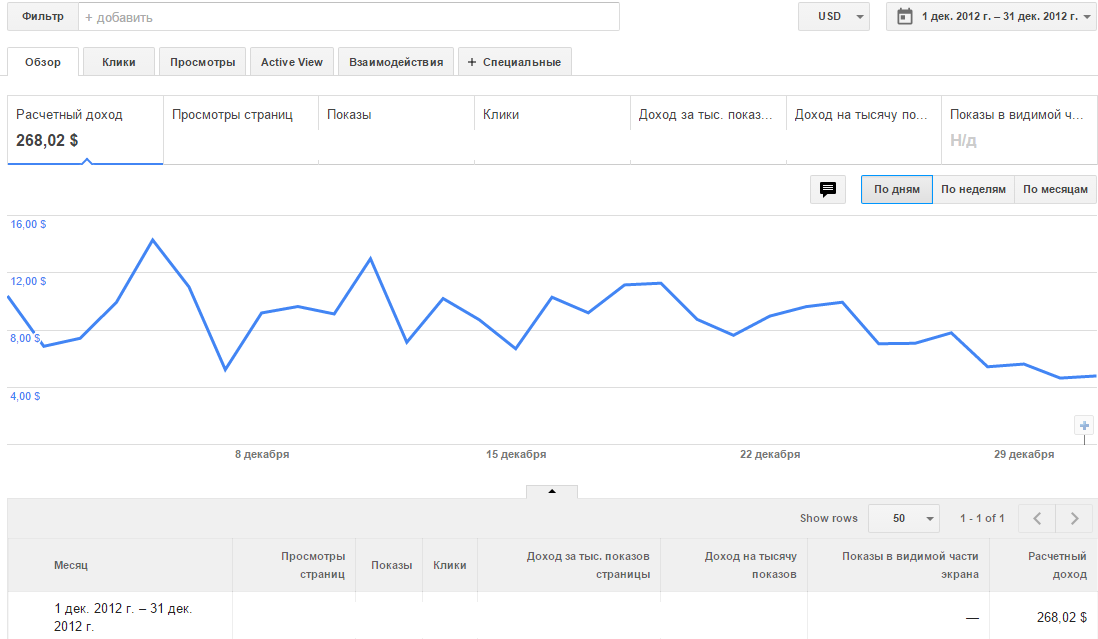1098x639 pixels.
Task: Switch to the Взаимодействия tab
Action: point(396,62)
